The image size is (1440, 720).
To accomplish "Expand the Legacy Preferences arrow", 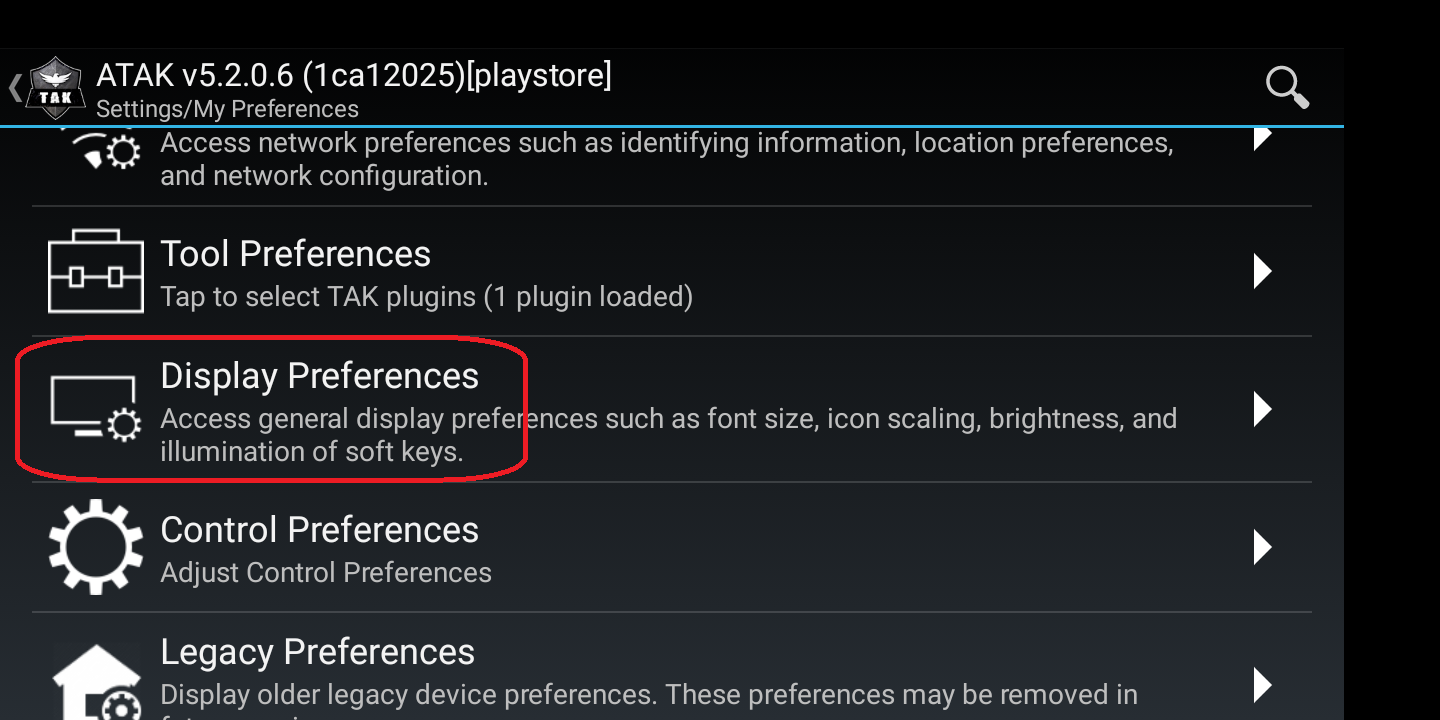I will tap(1262, 684).
